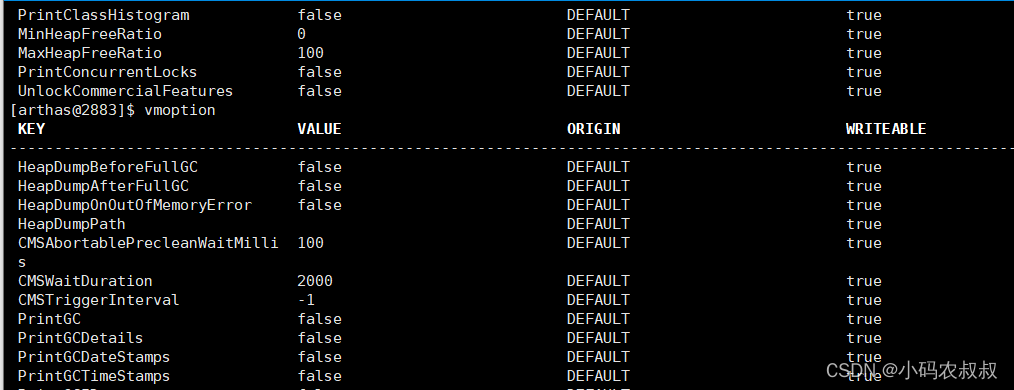Select the KEY column header
The width and height of the screenshot is (1014, 390).
31,129
